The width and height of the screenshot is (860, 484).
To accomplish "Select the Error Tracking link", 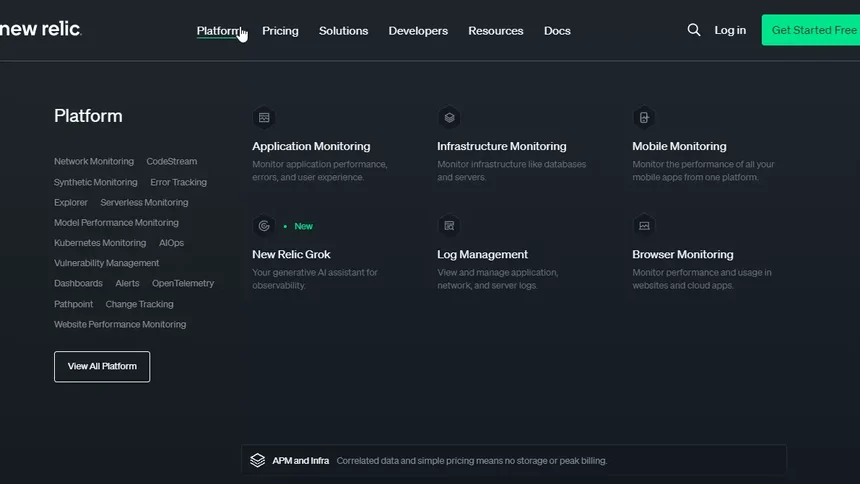I will point(178,182).
